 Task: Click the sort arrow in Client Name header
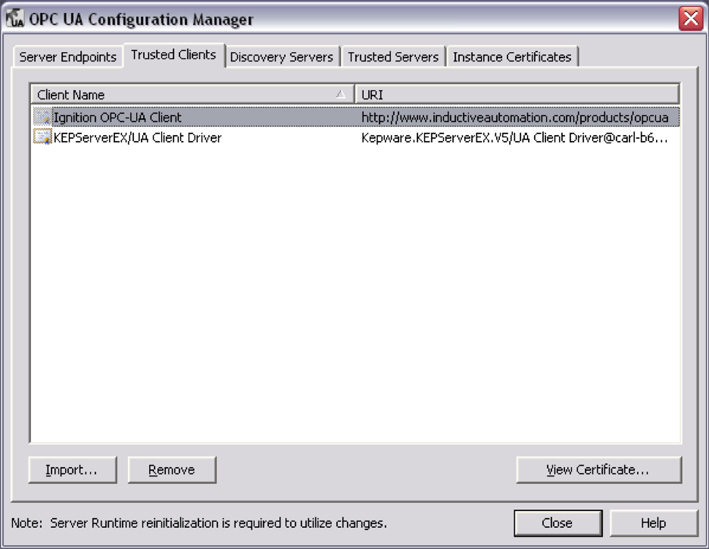point(340,94)
